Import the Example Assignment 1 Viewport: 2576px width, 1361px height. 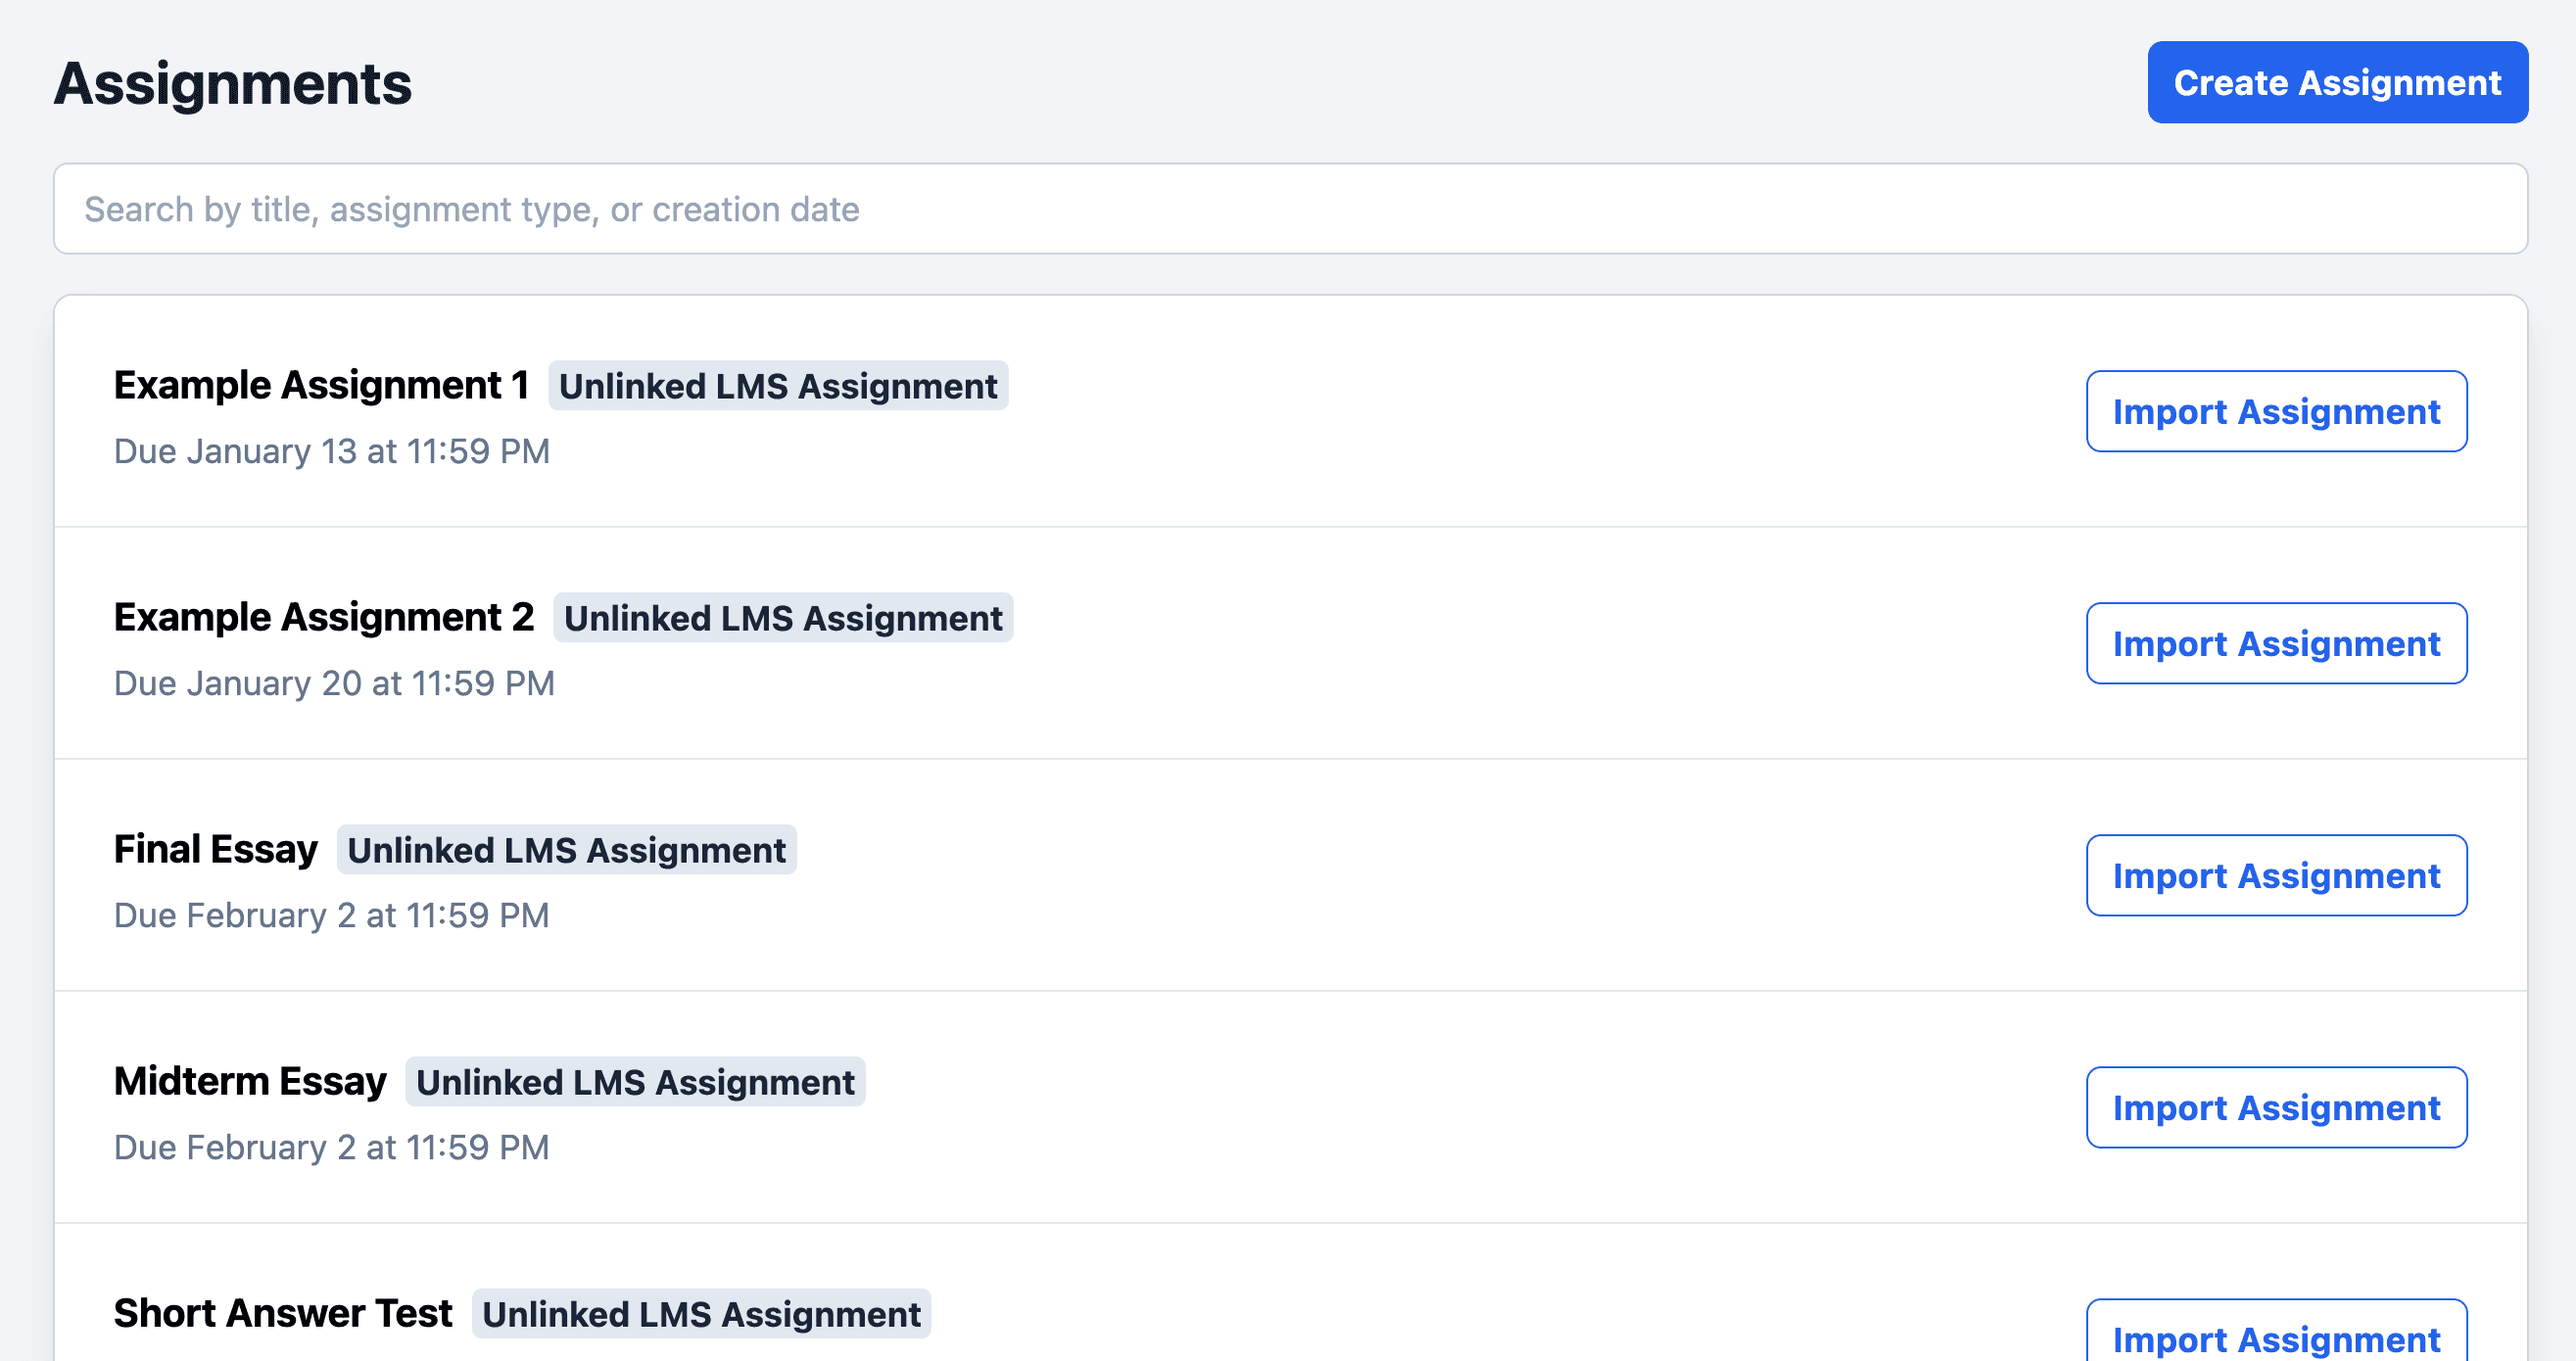click(2277, 411)
